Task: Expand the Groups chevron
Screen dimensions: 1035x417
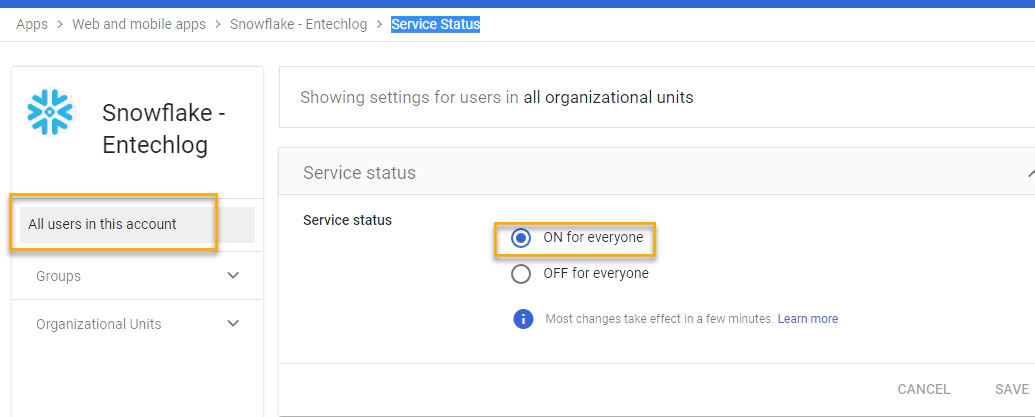Action: pyautogui.click(x=233, y=276)
